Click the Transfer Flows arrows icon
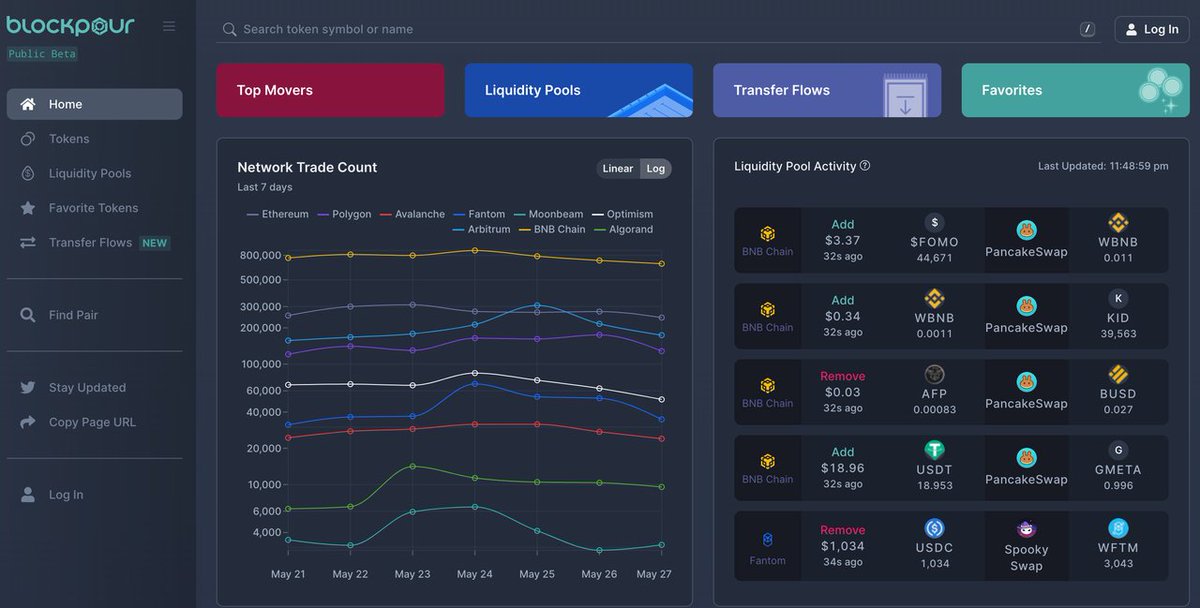This screenshot has height=608, width=1200. point(28,243)
